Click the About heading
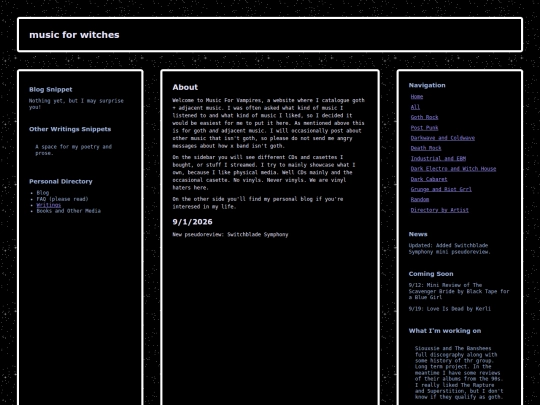 185,87
